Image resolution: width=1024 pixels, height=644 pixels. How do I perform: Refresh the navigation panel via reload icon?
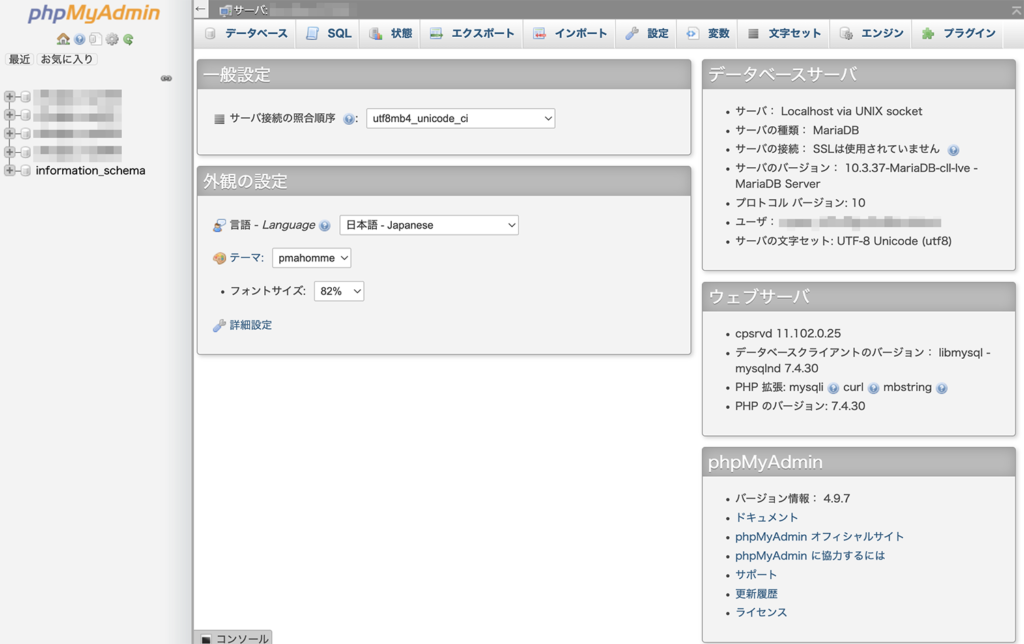pos(127,40)
